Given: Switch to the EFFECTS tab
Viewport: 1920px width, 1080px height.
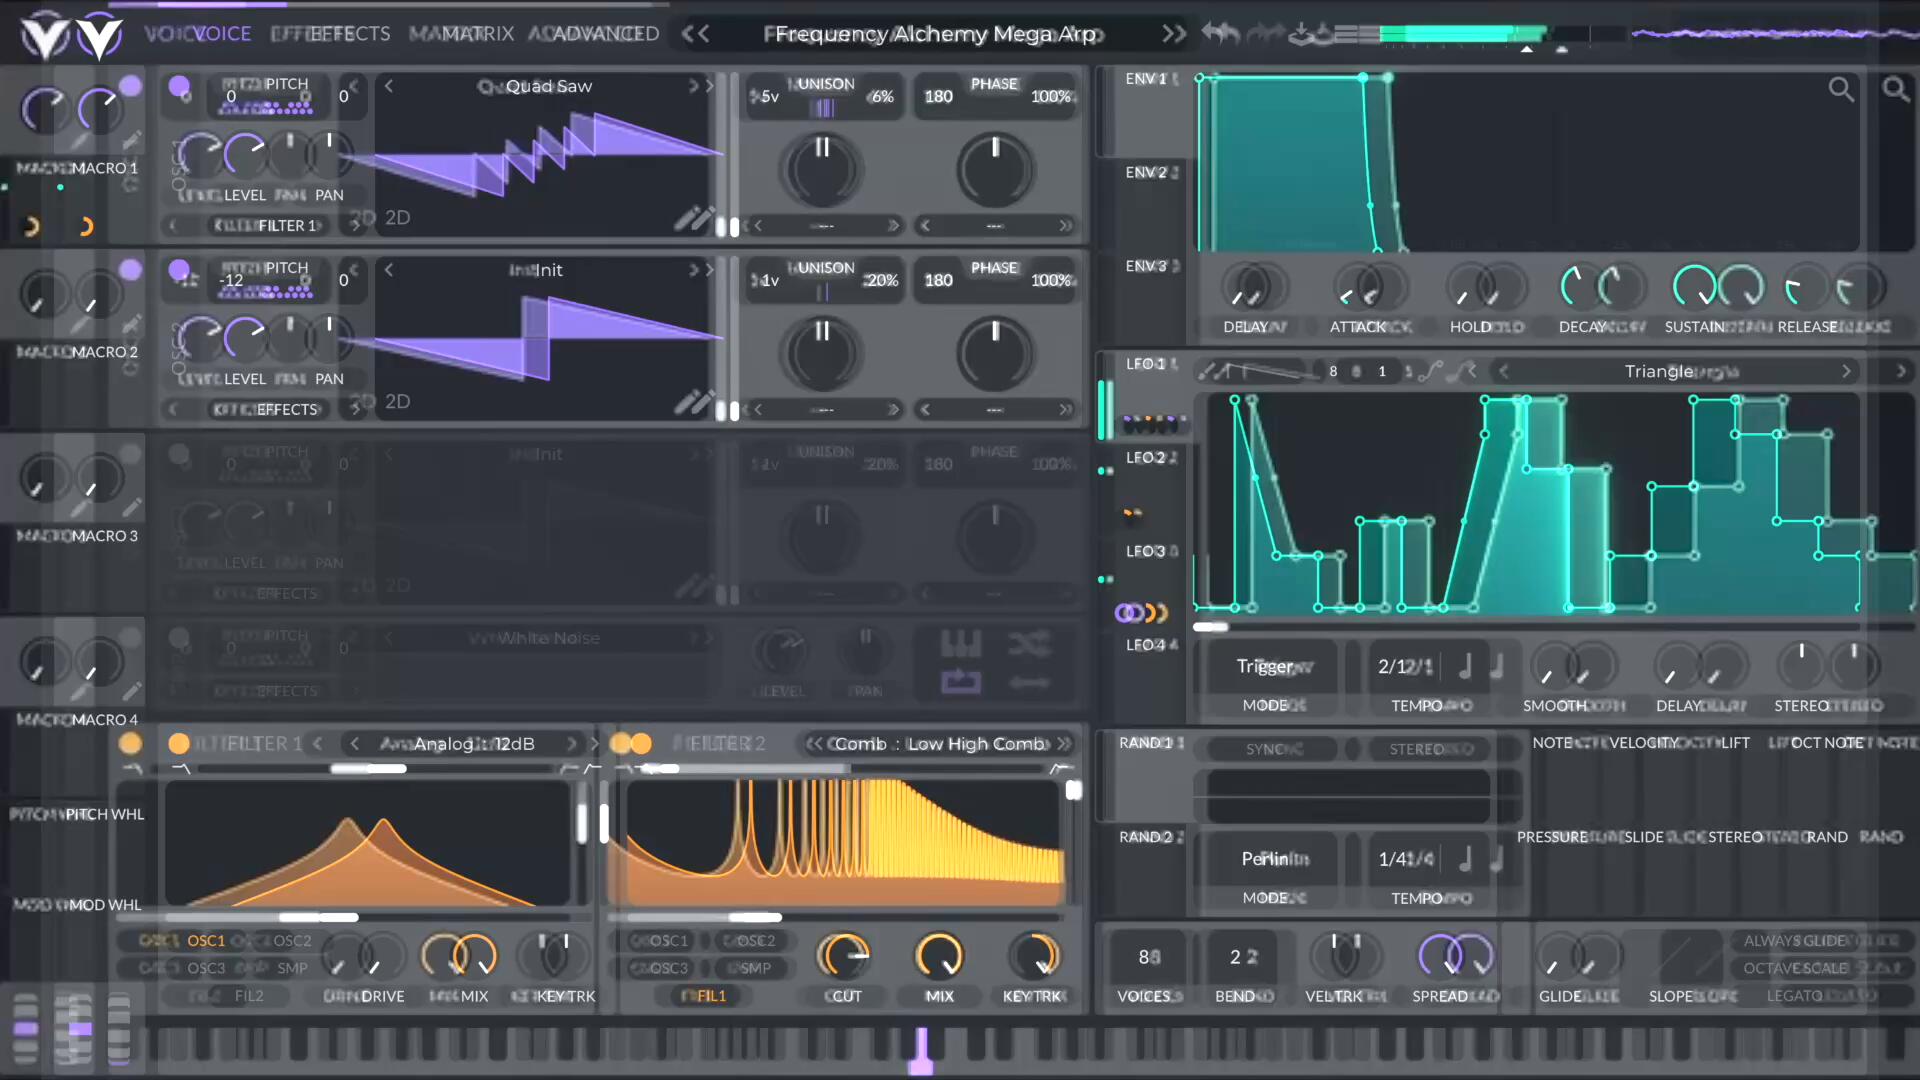Looking at the screenshot, I should [348, 33].
